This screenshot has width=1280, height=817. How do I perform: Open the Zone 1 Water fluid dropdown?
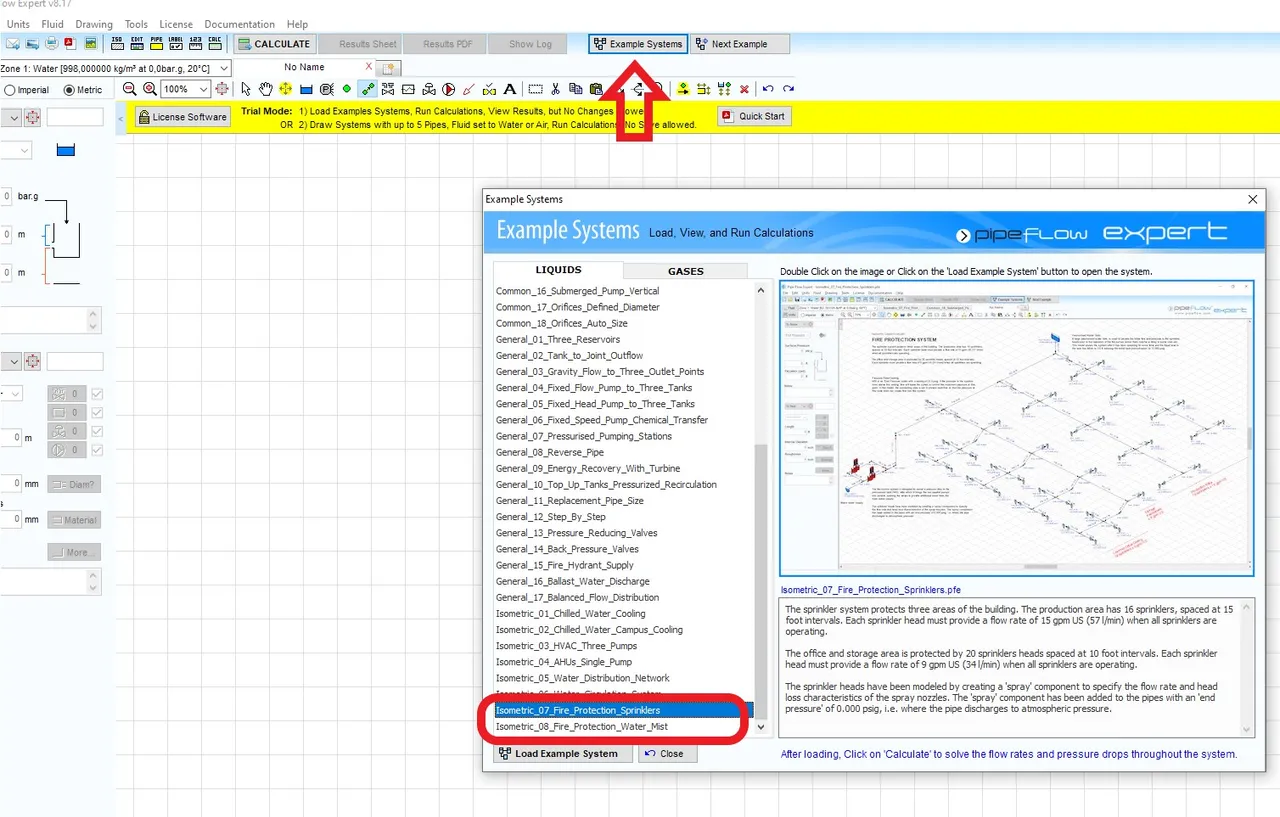point(115,68)
